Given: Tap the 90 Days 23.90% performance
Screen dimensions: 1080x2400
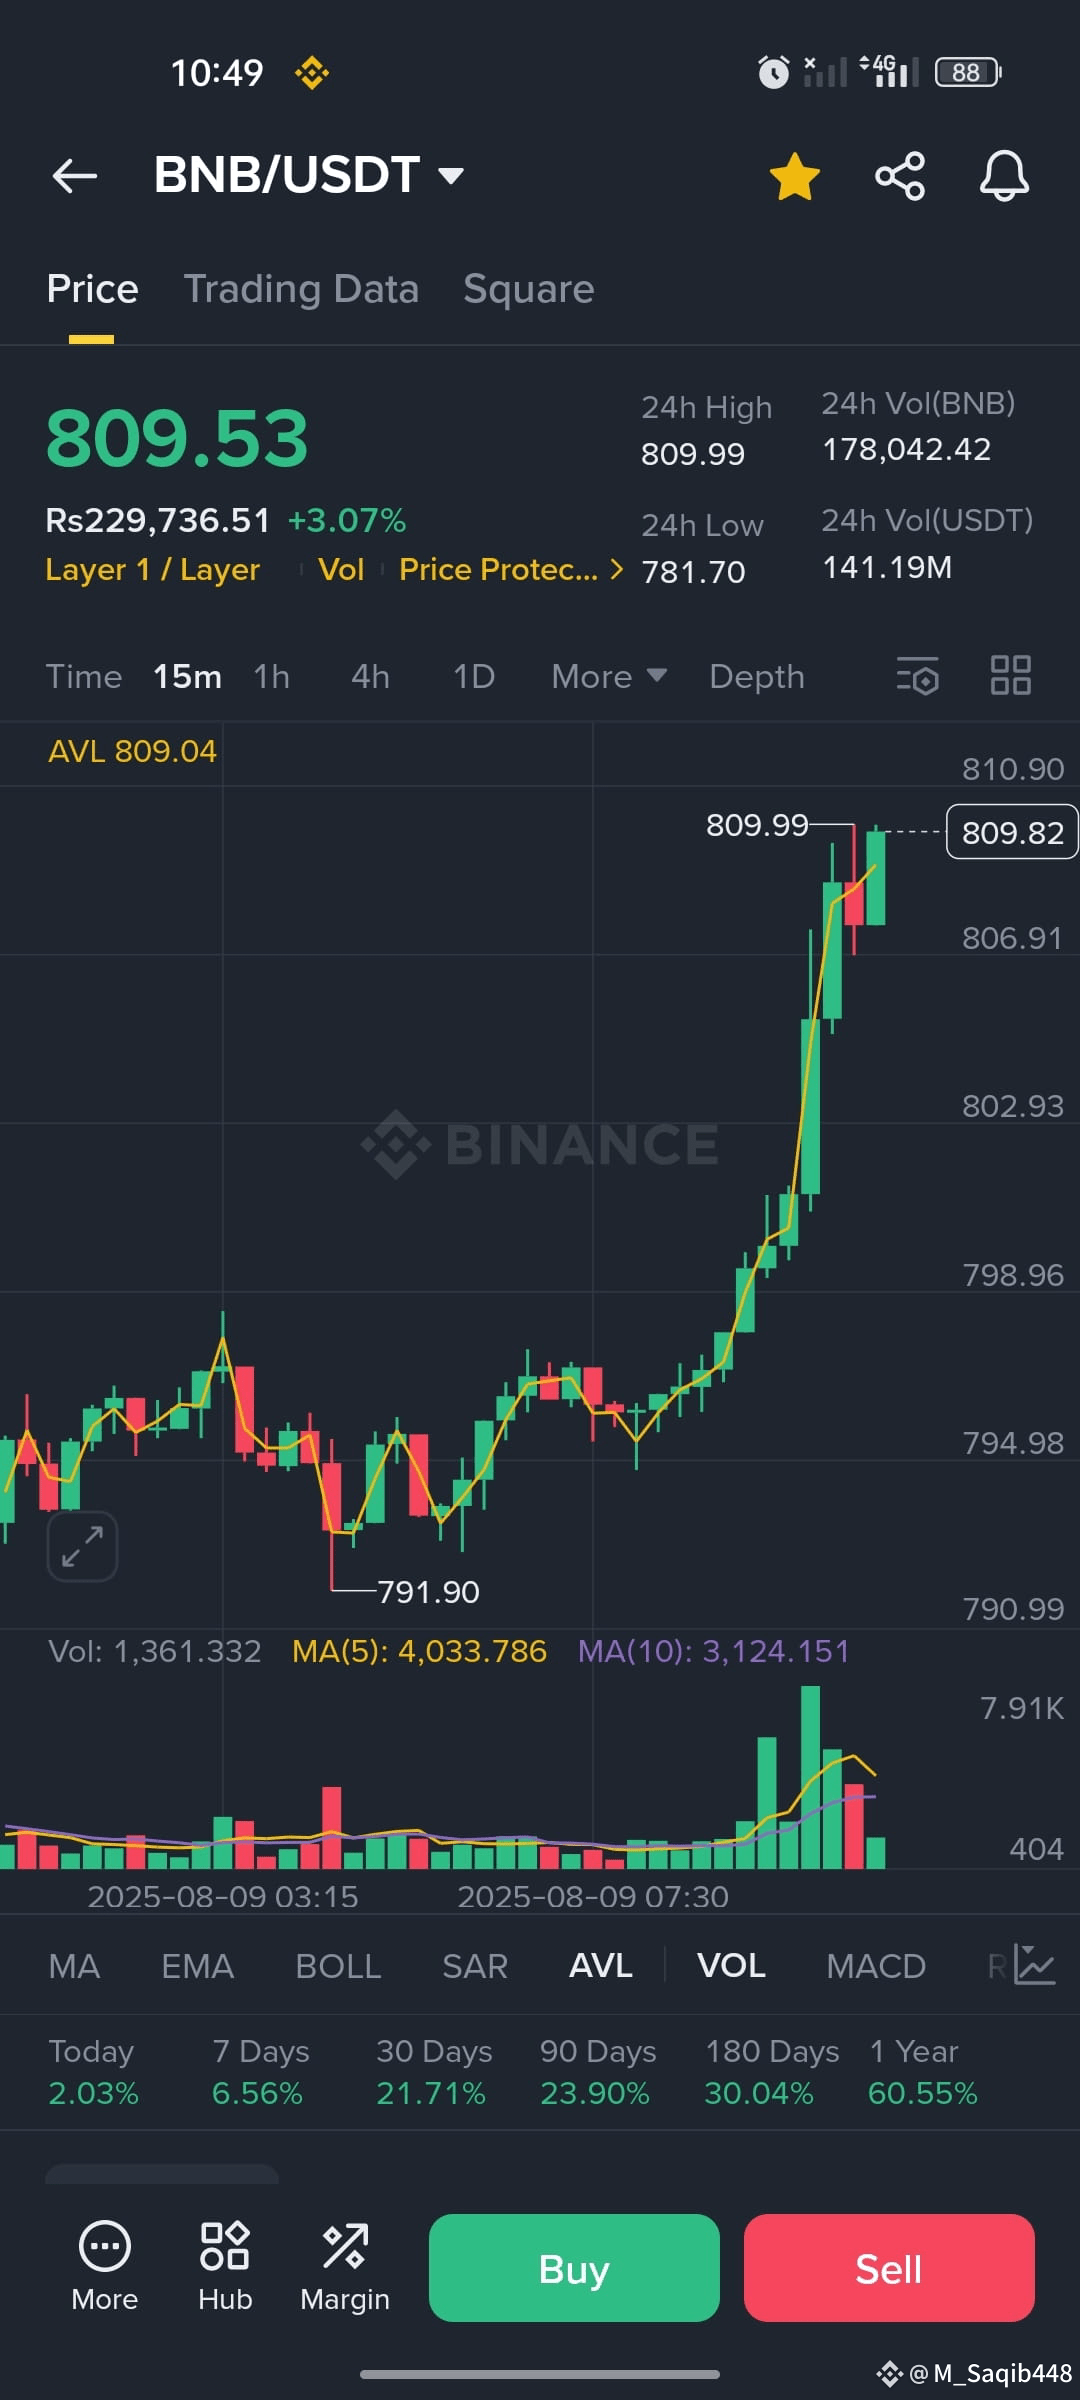Looking at the screenshot, I should coord(598,2072).
